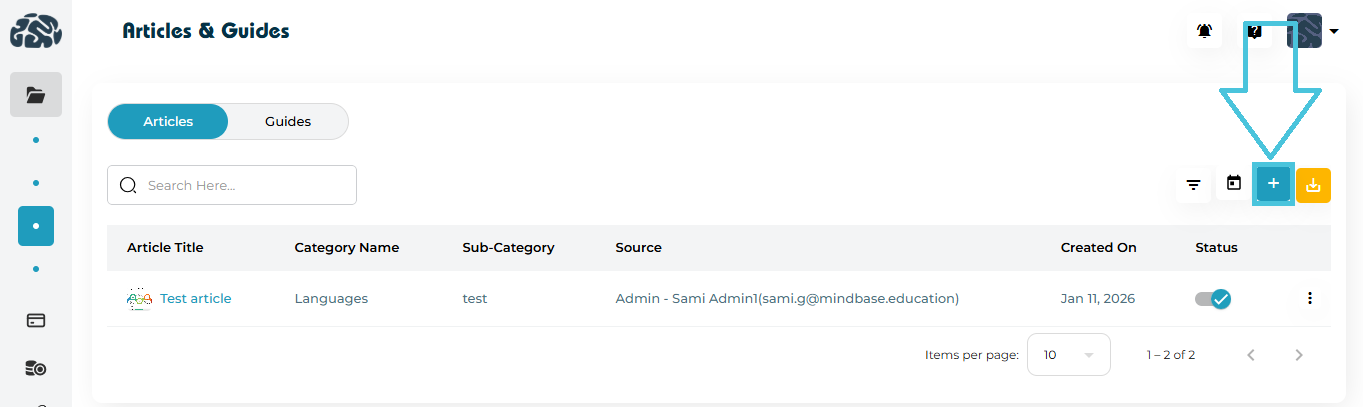This screenshot has width=1363, height=407.
Task: Open the Test article link
Action: coord(195,298)
